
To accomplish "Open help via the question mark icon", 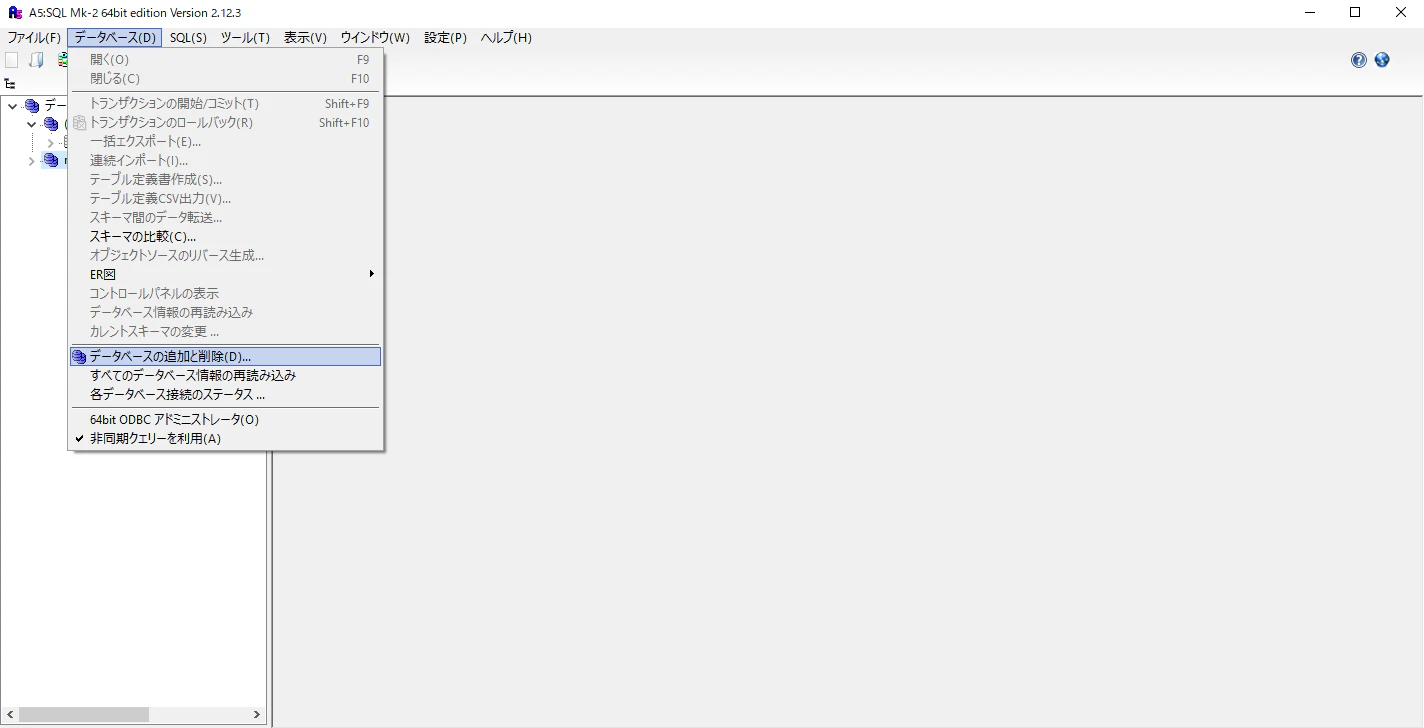I will tap(1358, 60).
